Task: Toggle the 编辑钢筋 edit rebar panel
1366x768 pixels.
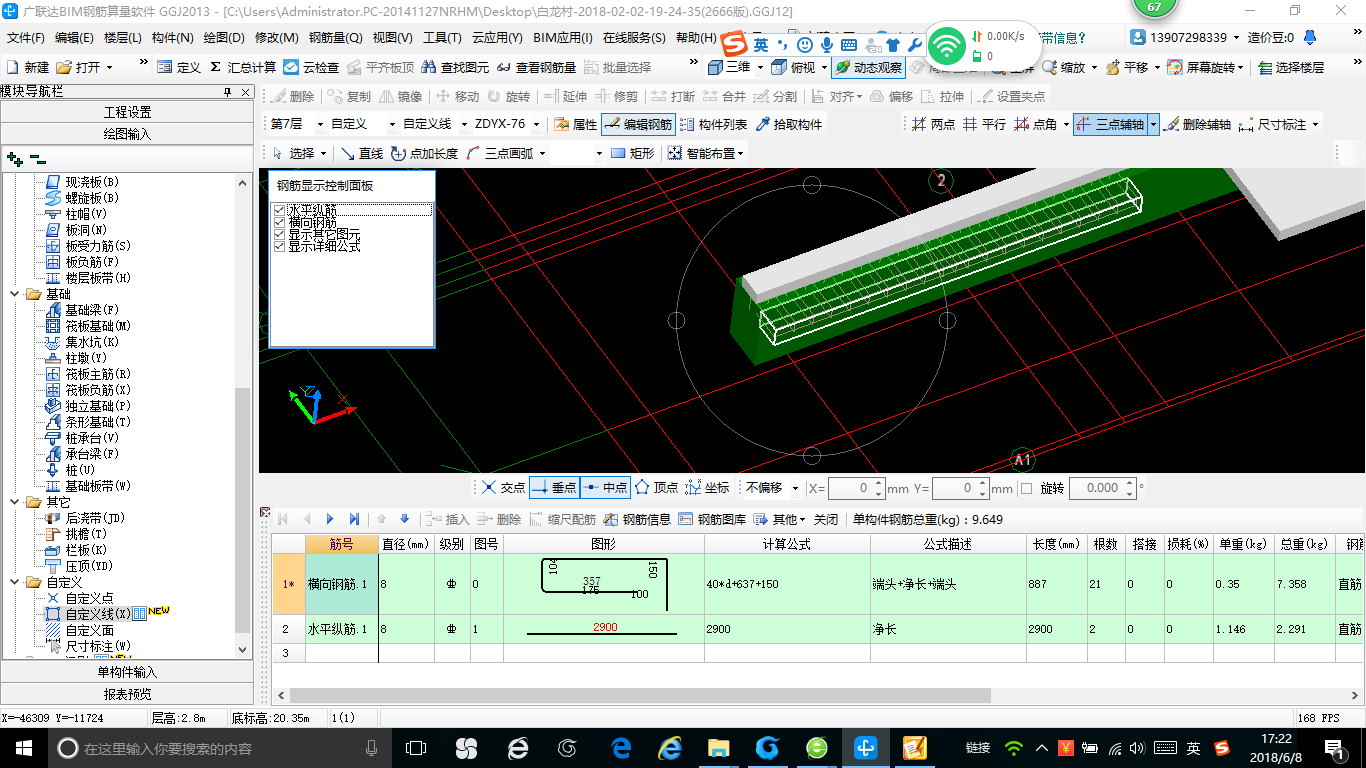Action: tap(637, 125)
